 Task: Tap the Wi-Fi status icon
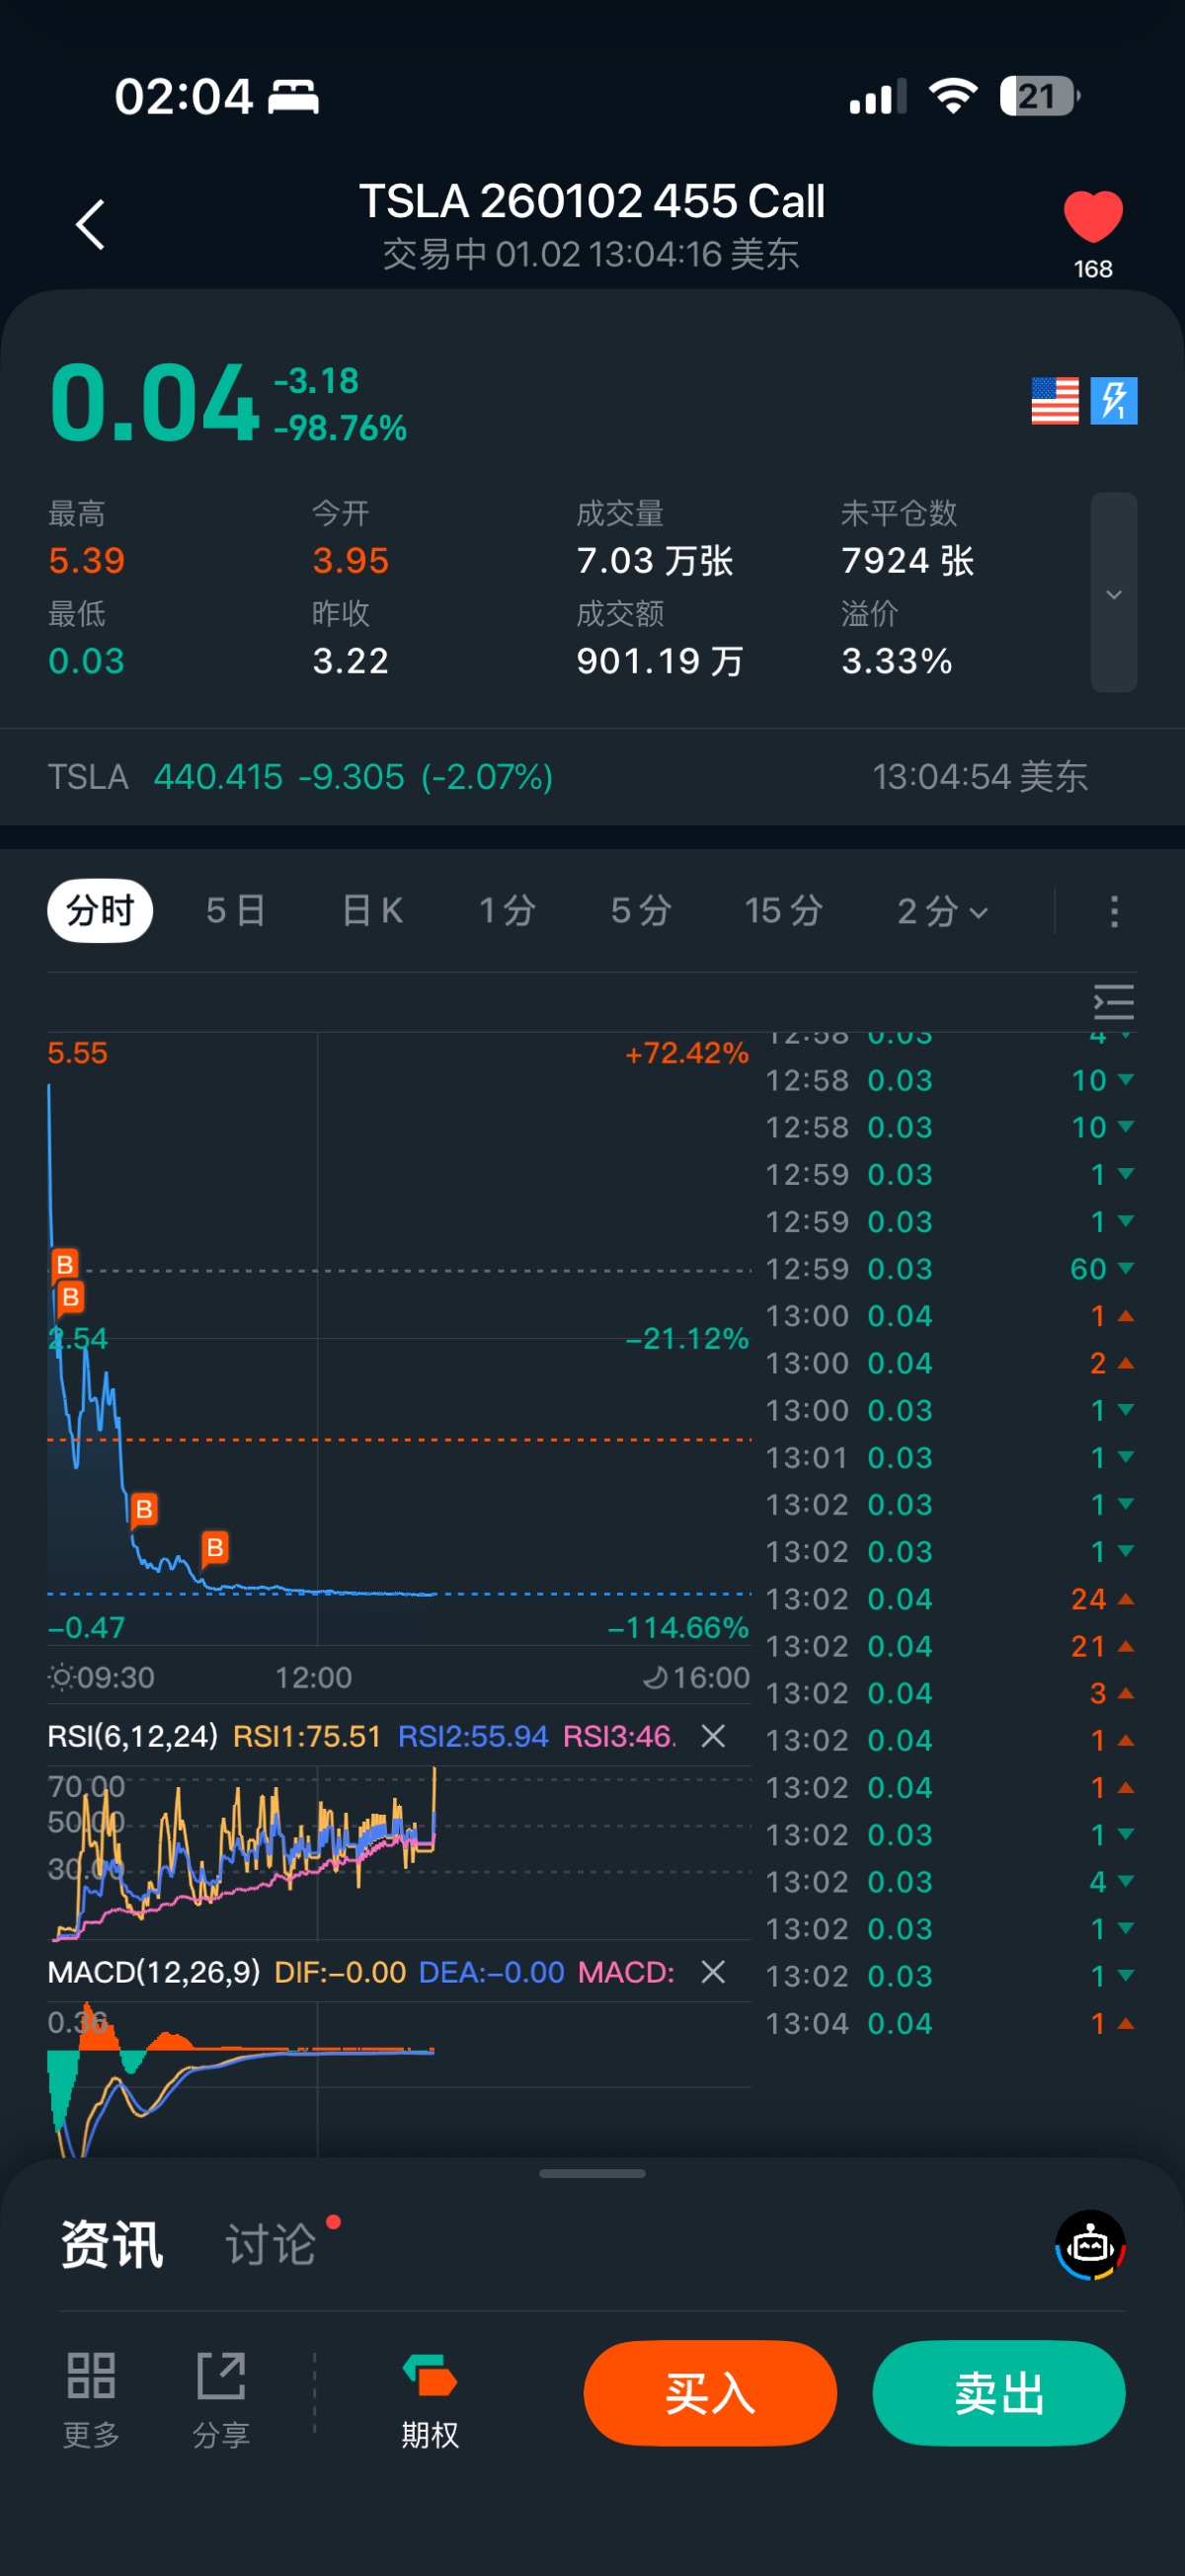click(953, 96)
